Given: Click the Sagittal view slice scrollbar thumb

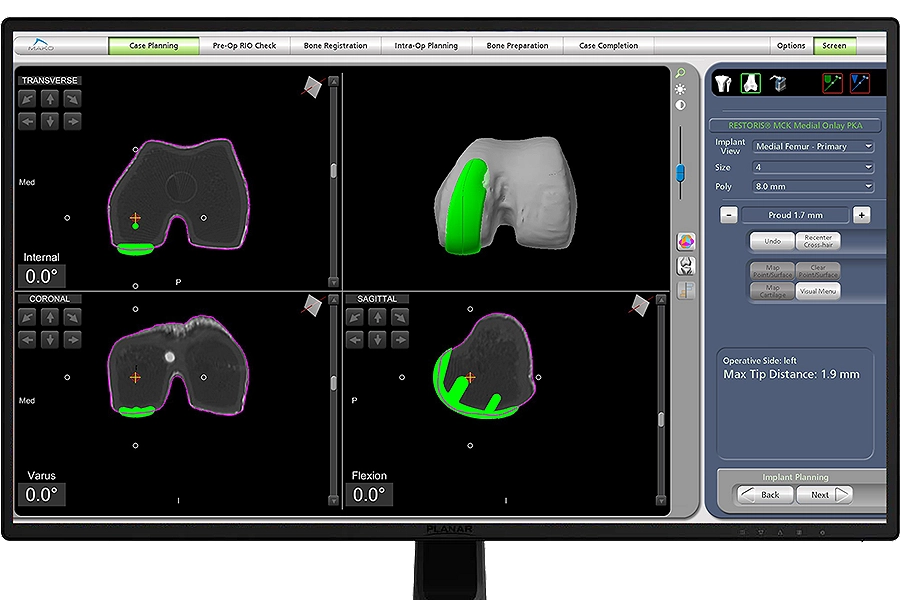Looking at the screenshot, I should [x=661, y=419].
